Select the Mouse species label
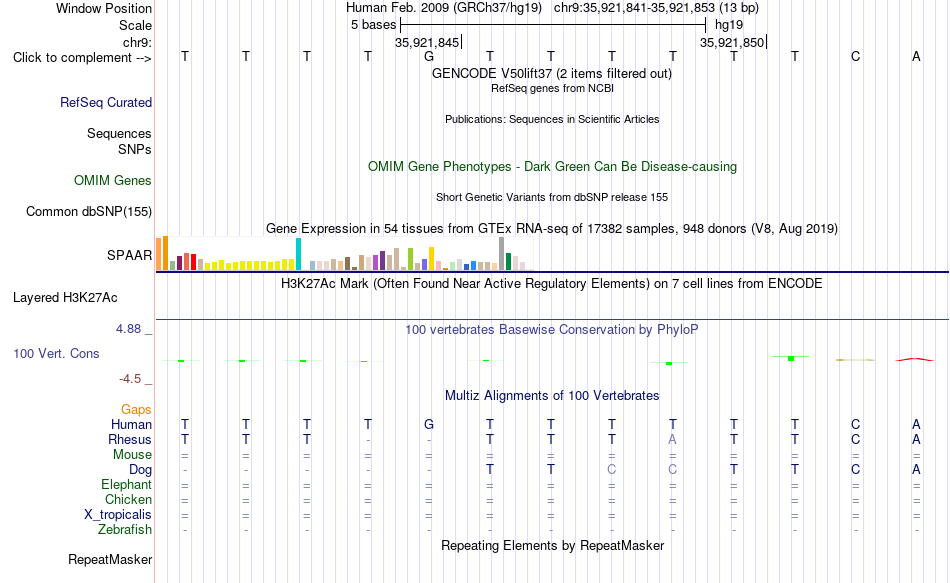This screenshot has width=950, height=583. [x=133, y=455]
